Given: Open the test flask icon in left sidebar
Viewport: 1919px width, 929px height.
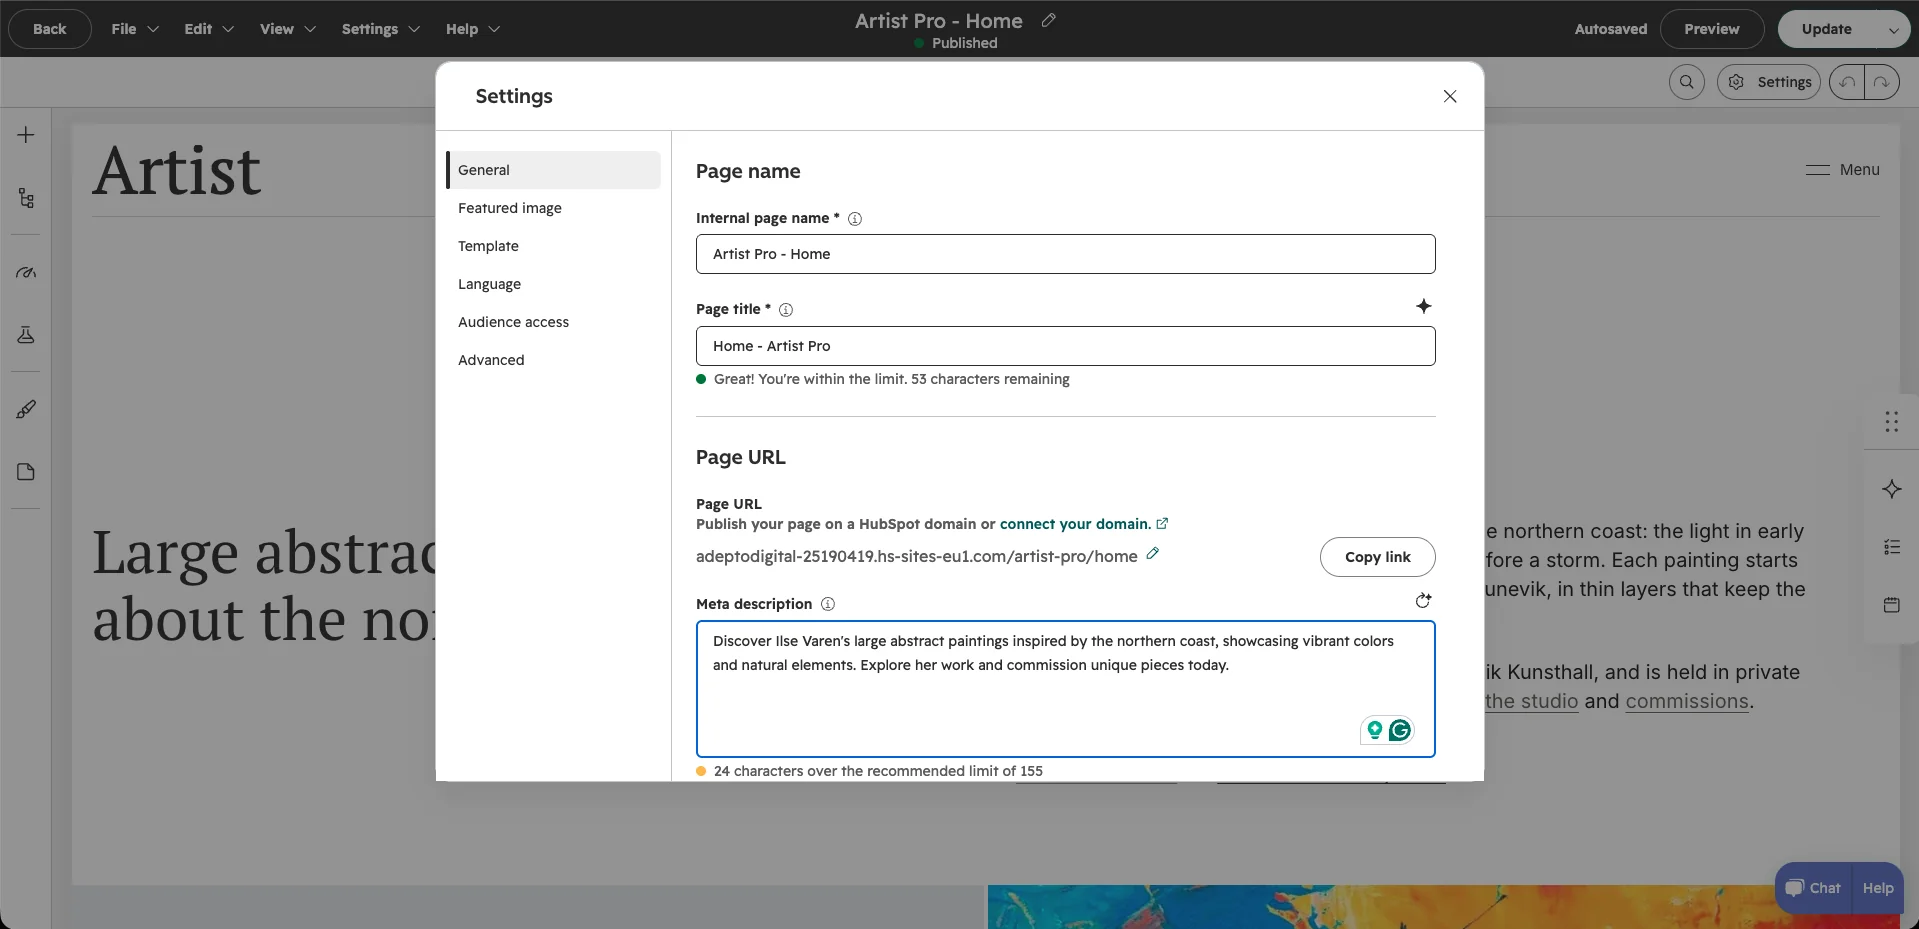Looking at the screenshot, I should point(26,335).
